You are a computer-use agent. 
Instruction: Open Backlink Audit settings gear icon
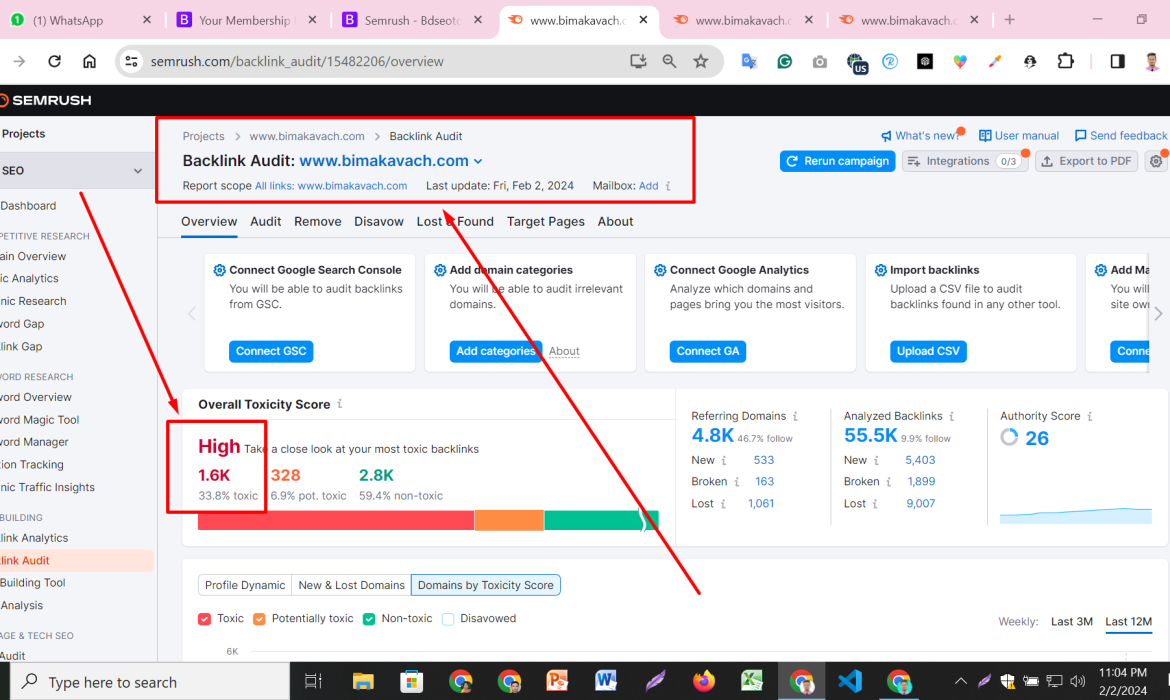(x=1156, y=161)
